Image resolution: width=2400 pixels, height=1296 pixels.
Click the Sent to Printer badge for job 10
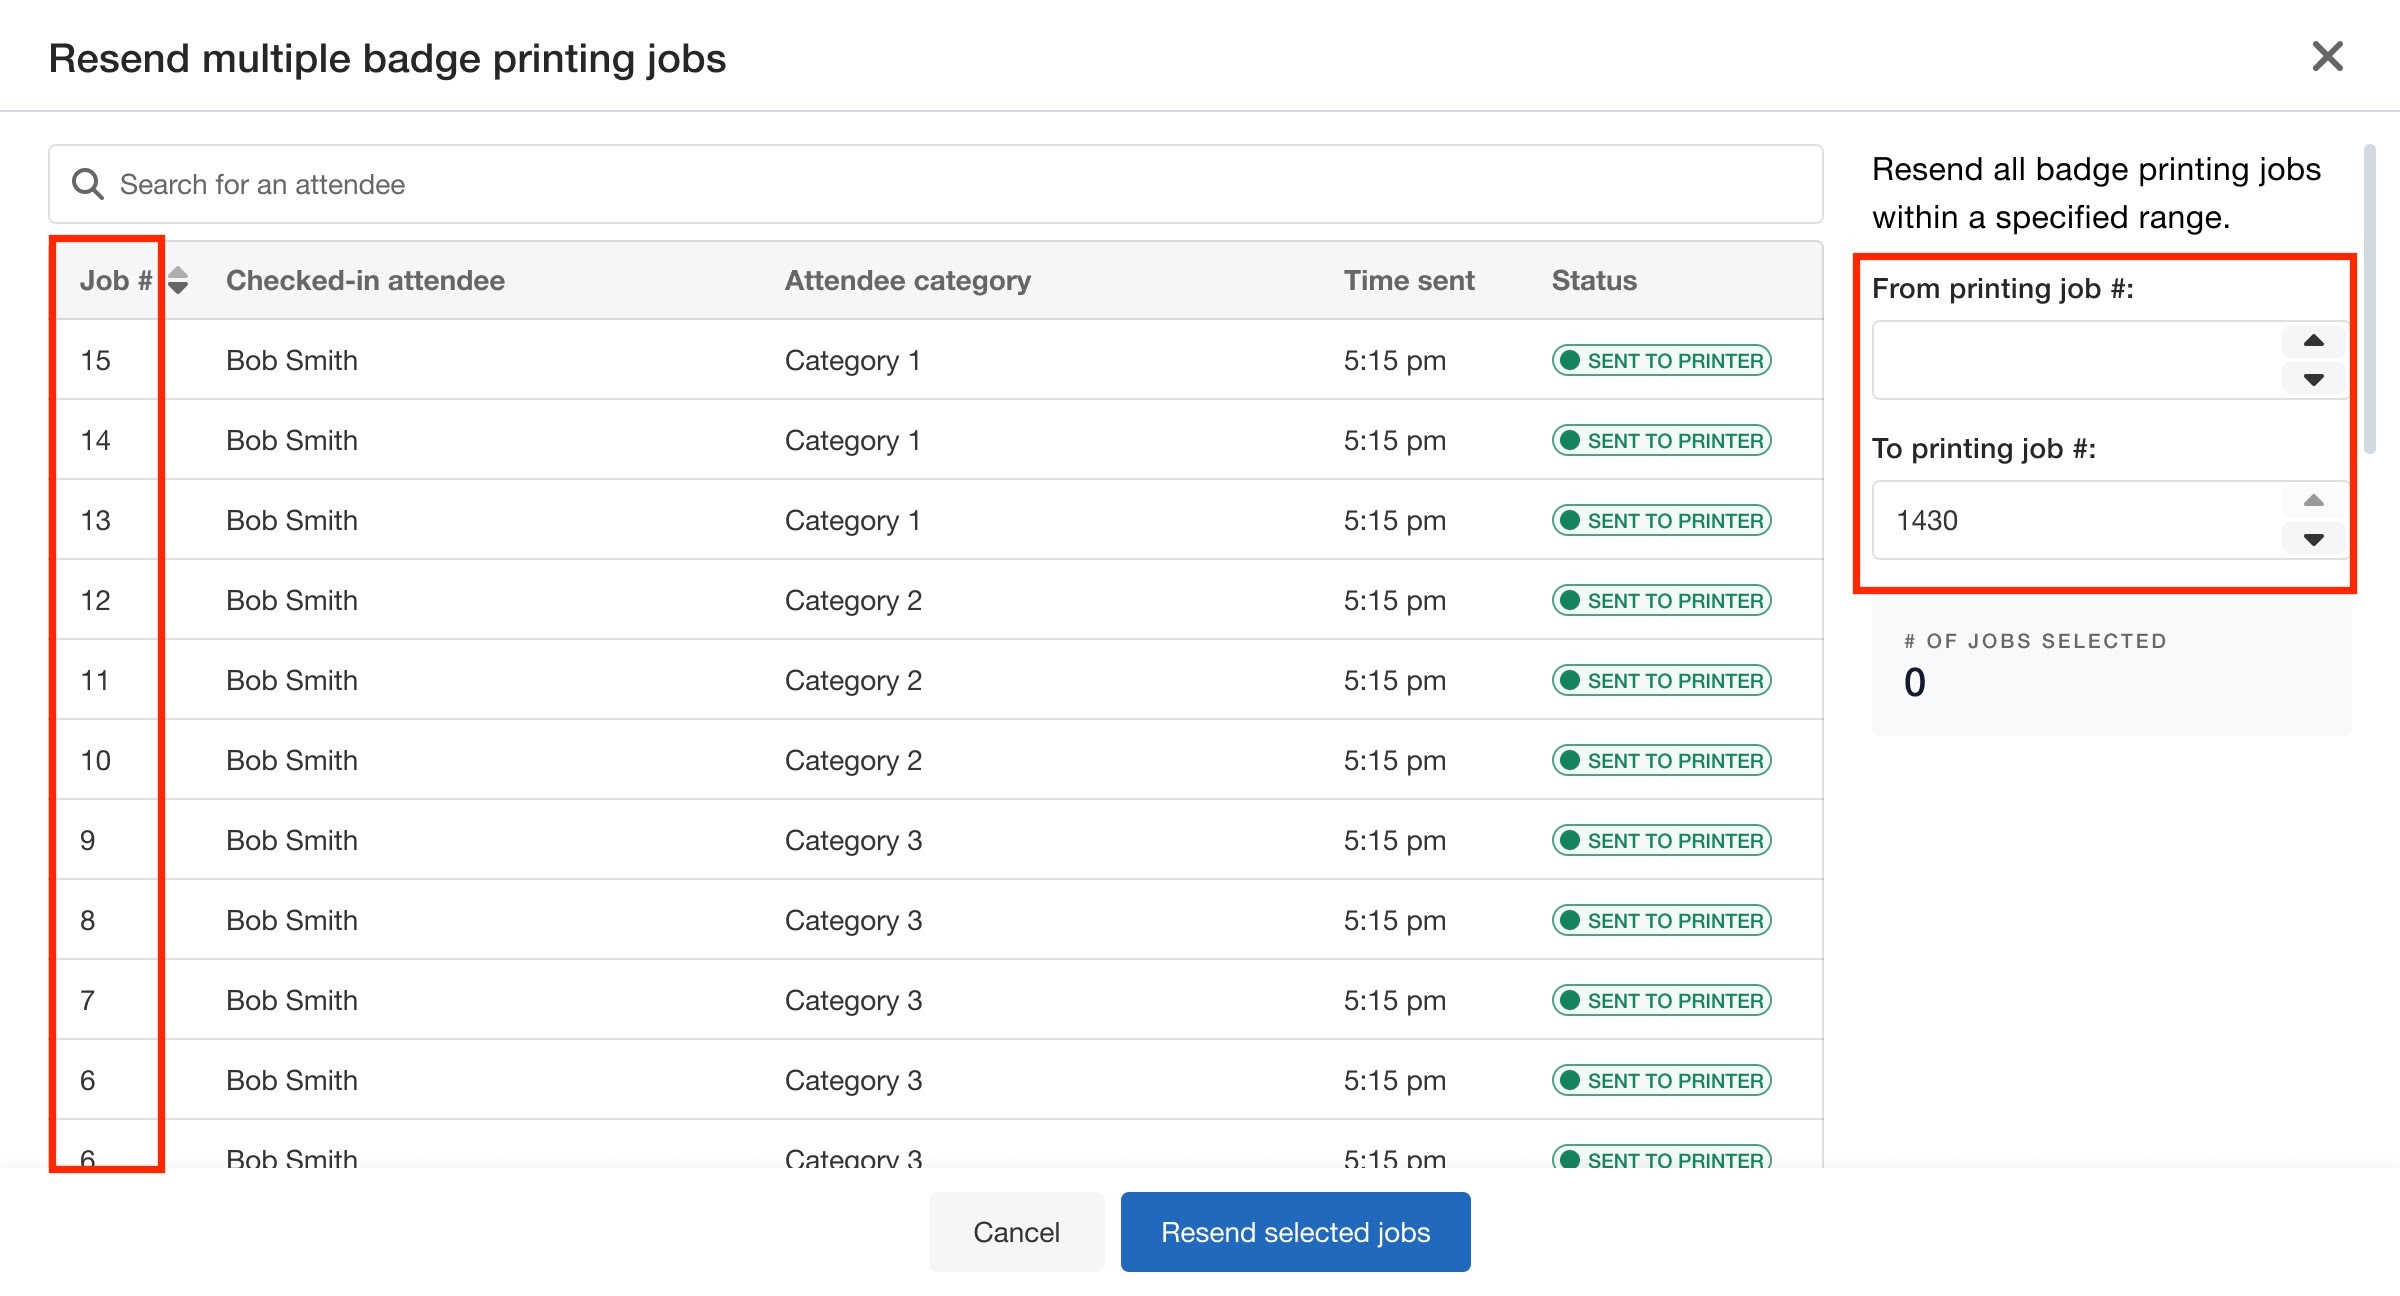tap(1662, 760)
